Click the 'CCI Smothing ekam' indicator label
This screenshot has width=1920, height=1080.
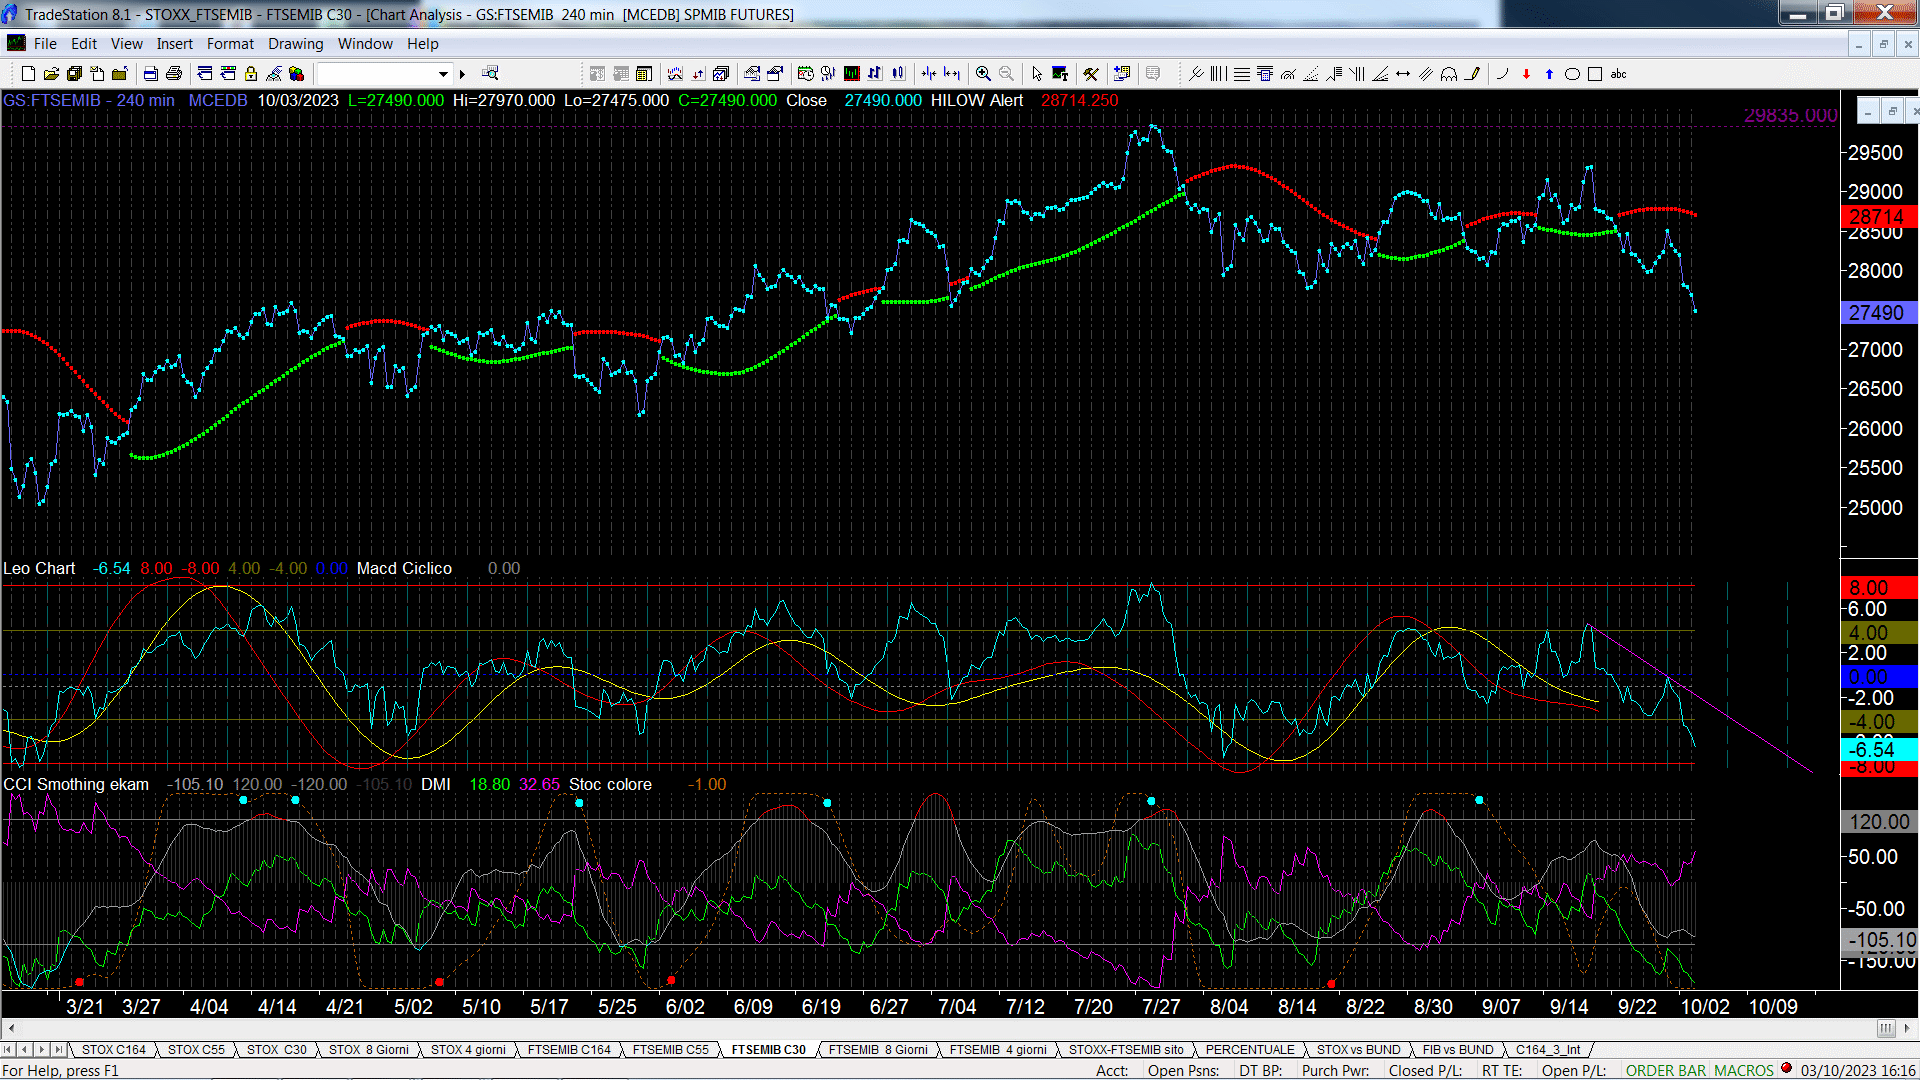coord(76,785)
